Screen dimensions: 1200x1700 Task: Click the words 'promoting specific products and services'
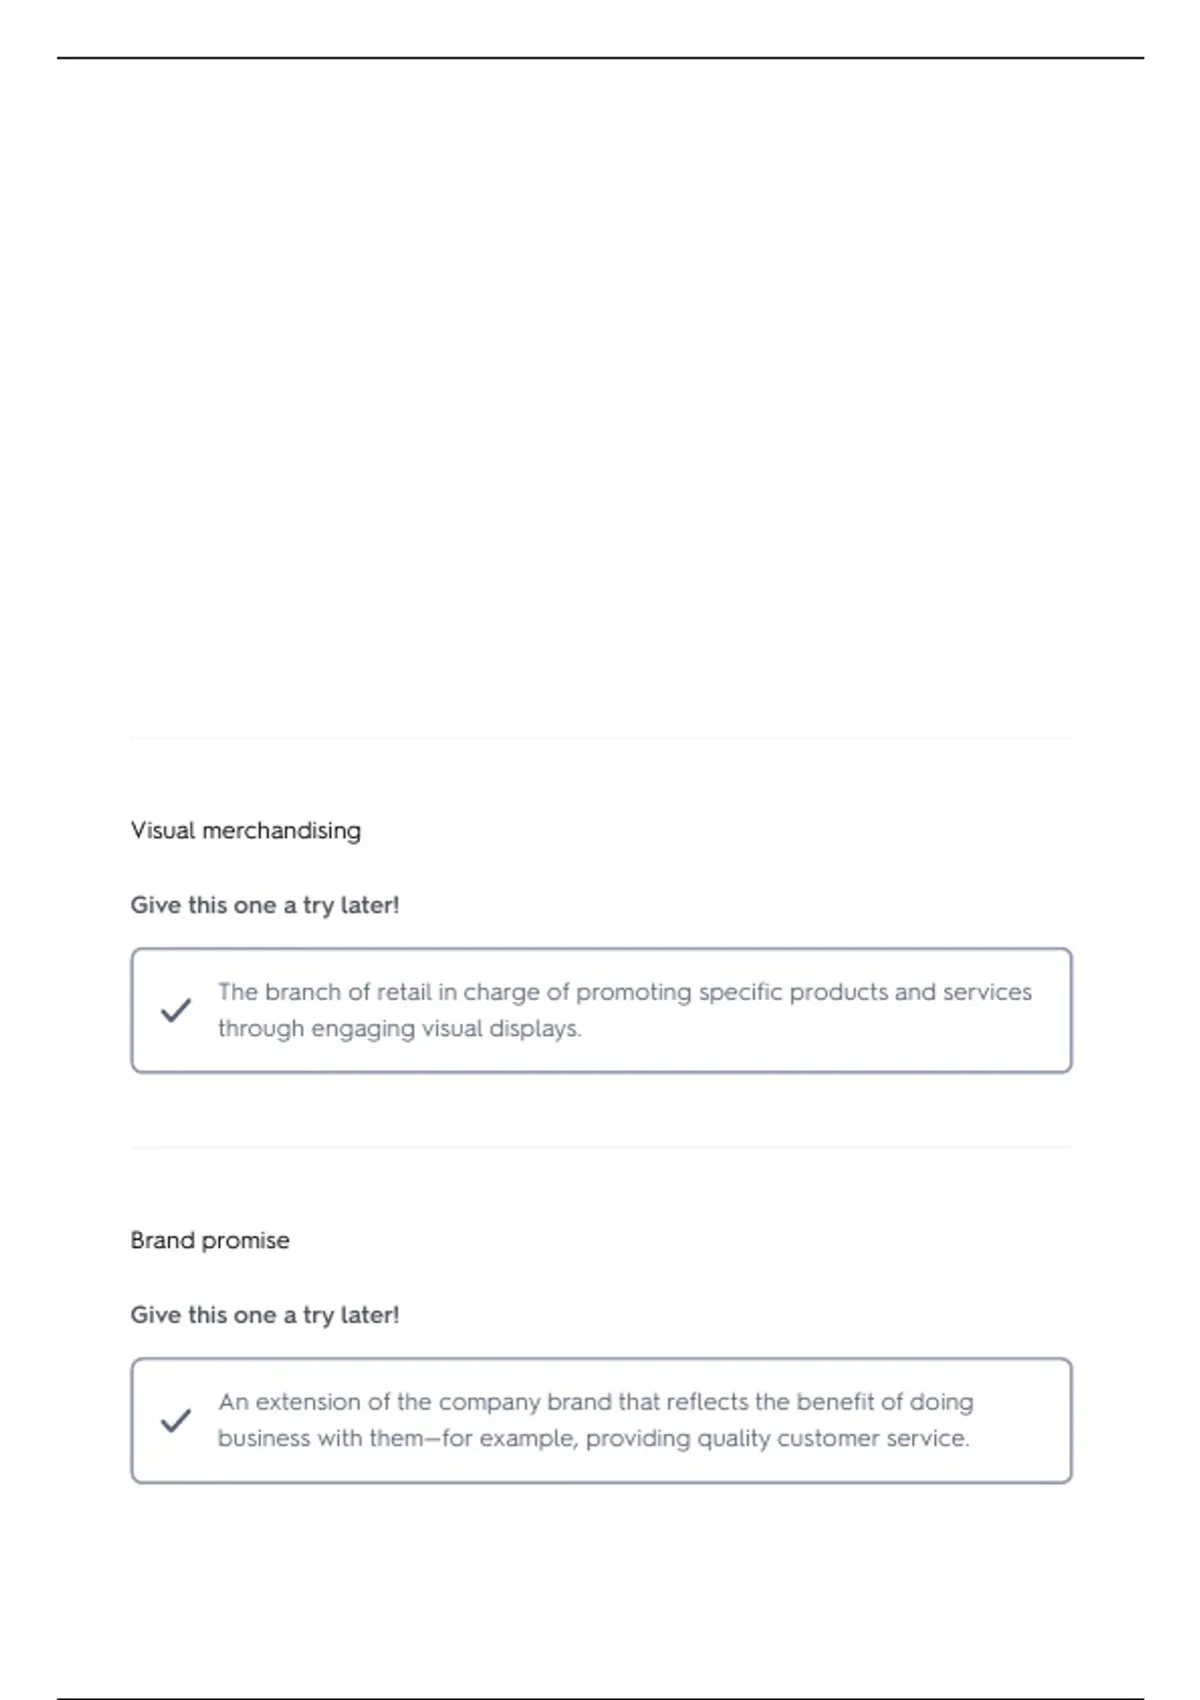[804, 992]
